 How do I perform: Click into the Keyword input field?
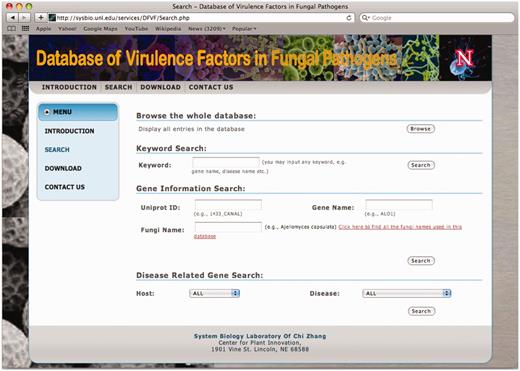click(226, 162)
